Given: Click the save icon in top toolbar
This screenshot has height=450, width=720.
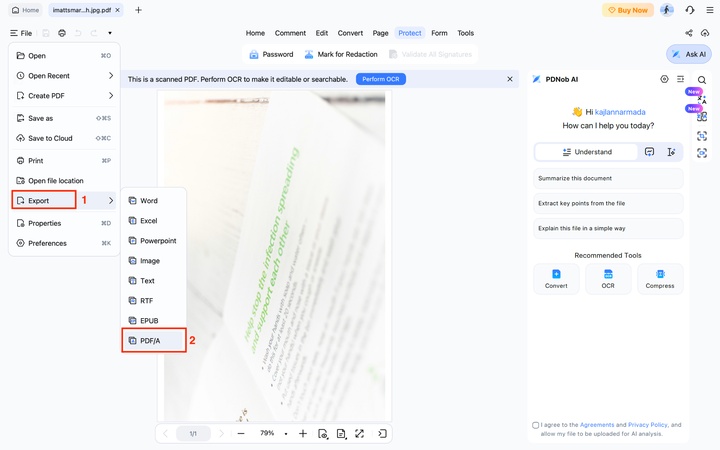Looking at the screenshot, I should coord(46,33).
